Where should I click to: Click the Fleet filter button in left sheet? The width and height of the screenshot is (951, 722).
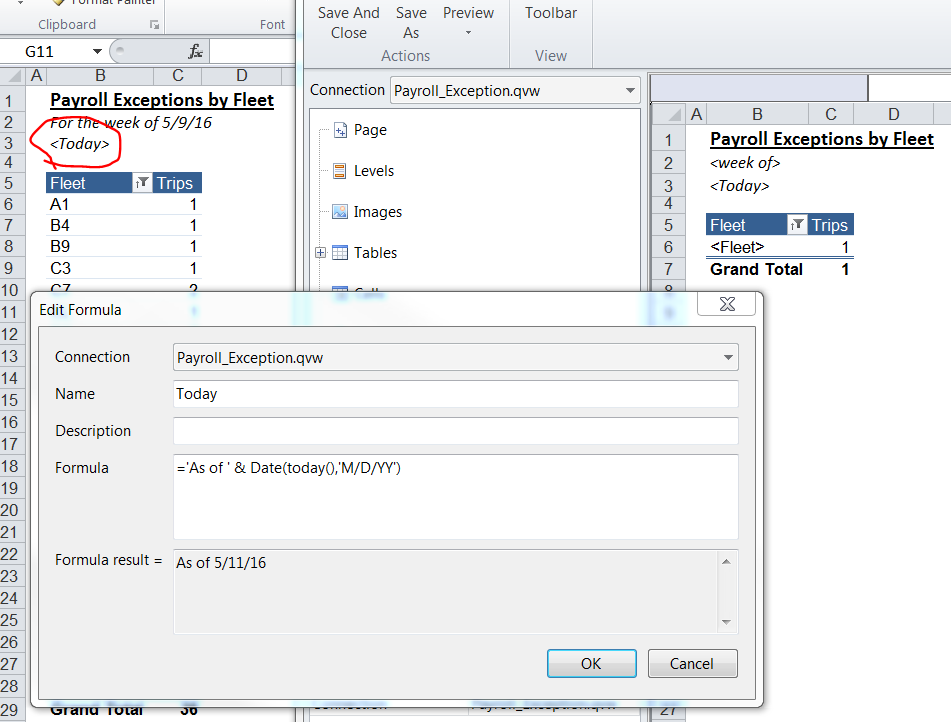(x=142, y=183)
